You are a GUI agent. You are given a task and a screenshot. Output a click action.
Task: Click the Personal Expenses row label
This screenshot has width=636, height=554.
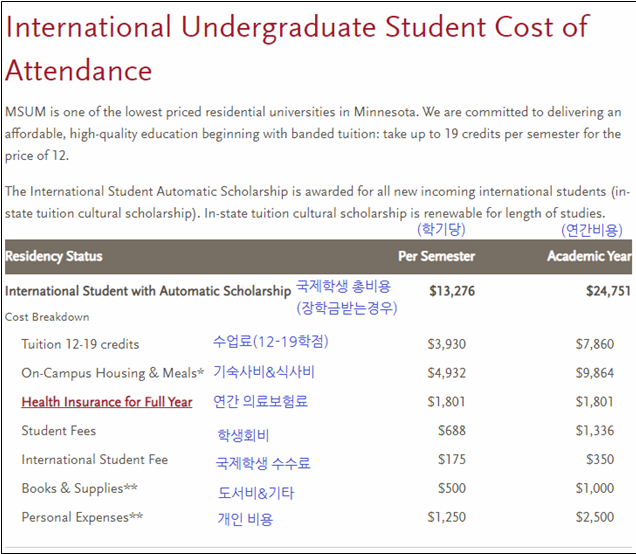tap(82, 517)
